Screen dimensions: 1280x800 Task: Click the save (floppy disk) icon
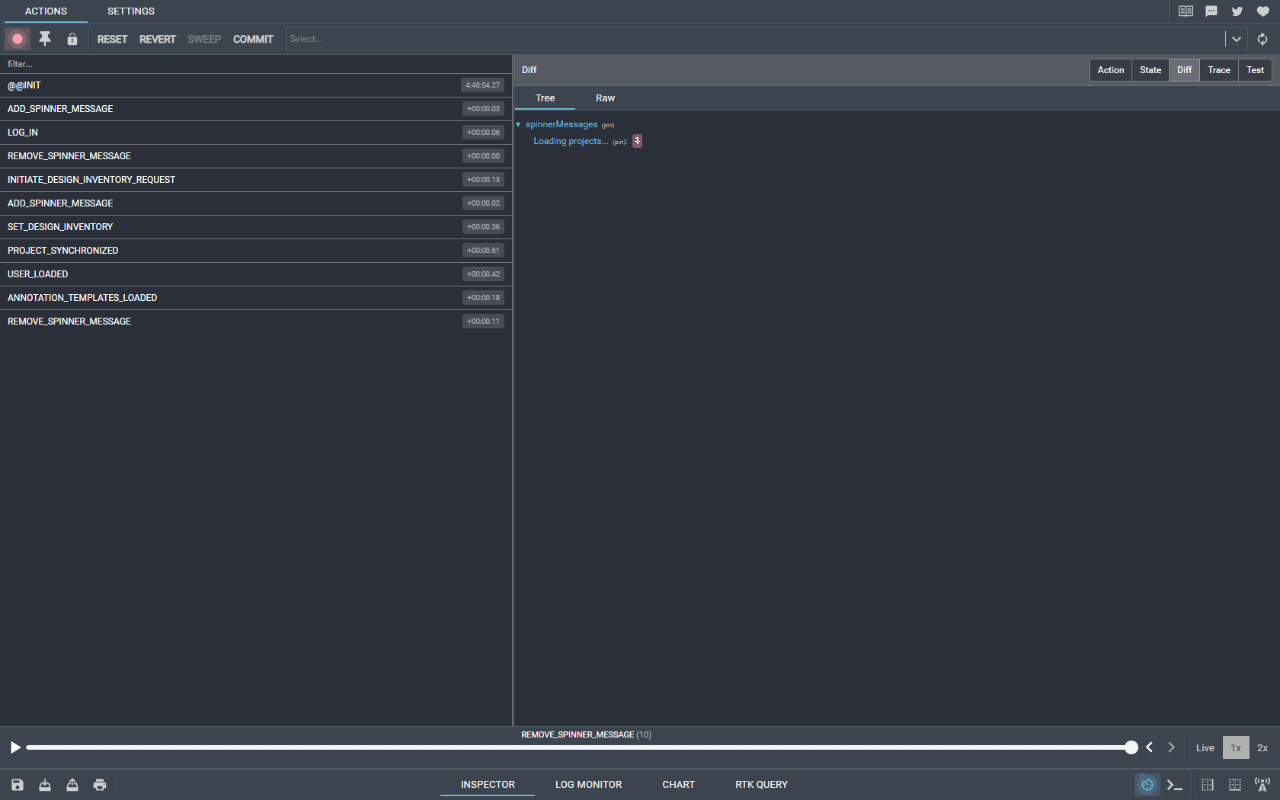(17, 785)
